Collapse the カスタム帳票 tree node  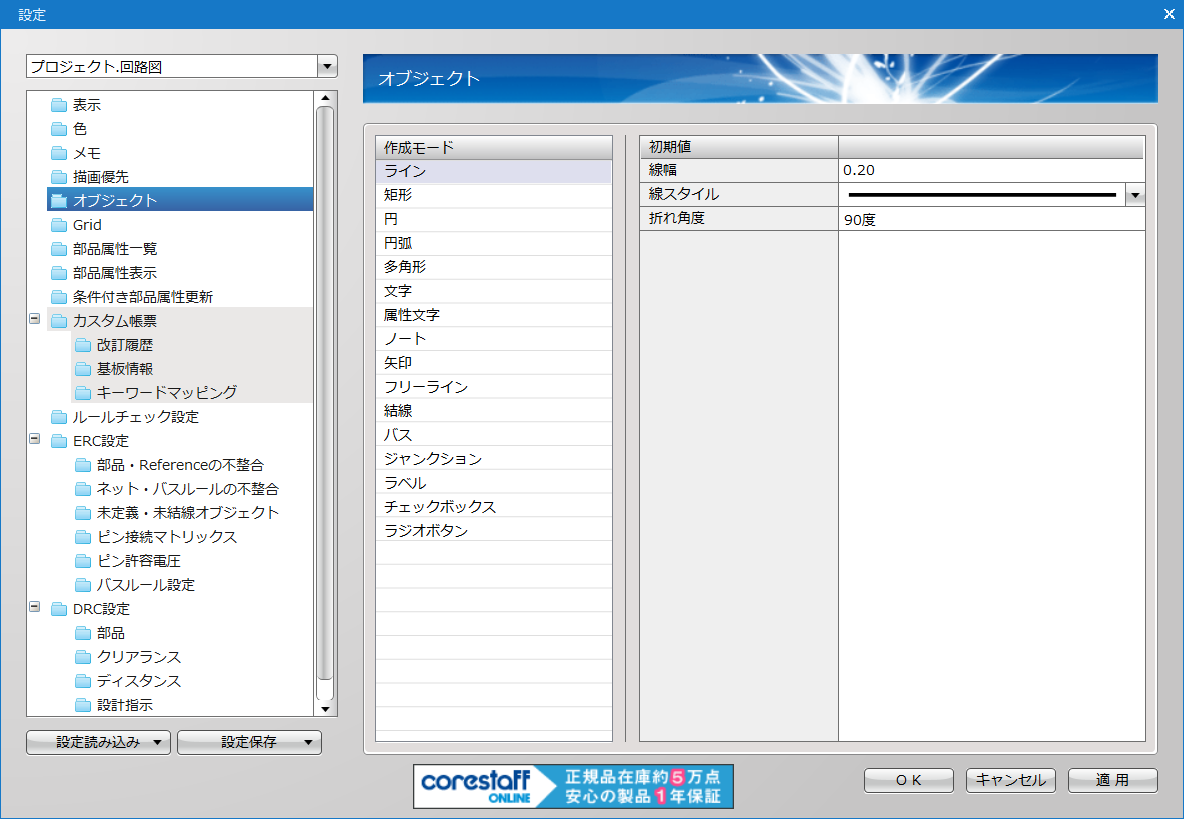(x=35, y=320)
